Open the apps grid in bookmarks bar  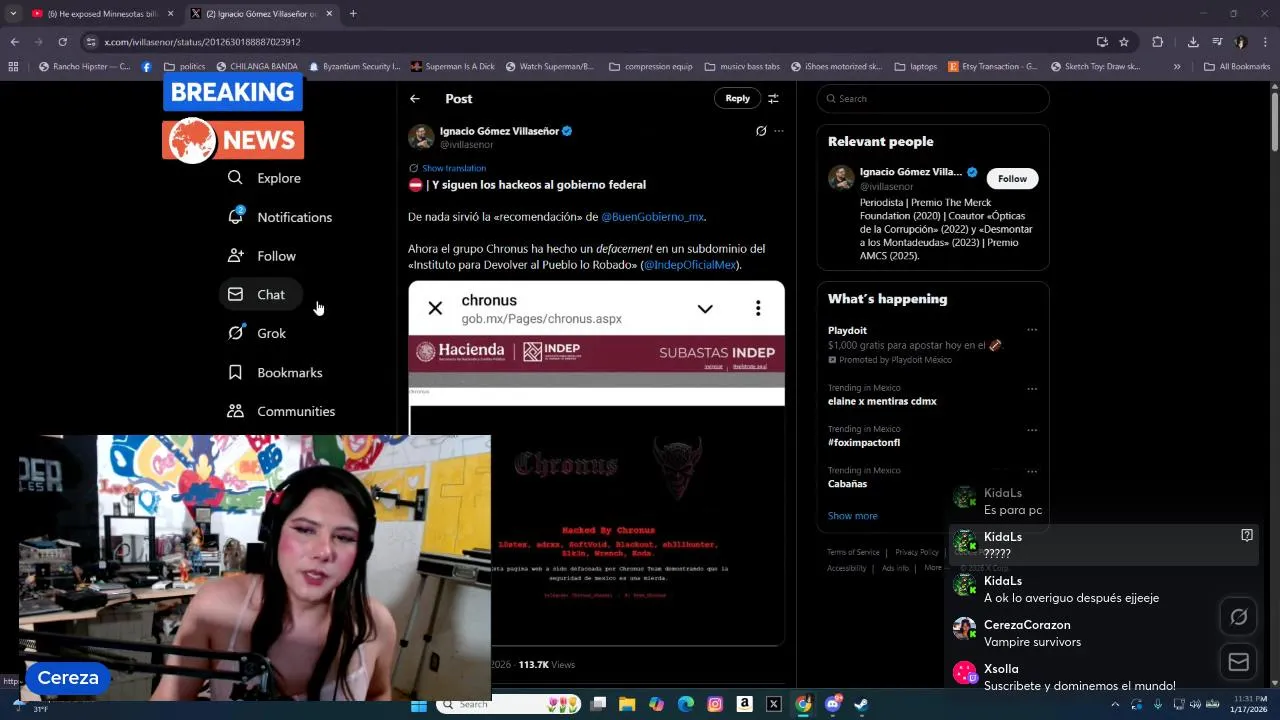point(13,67)
